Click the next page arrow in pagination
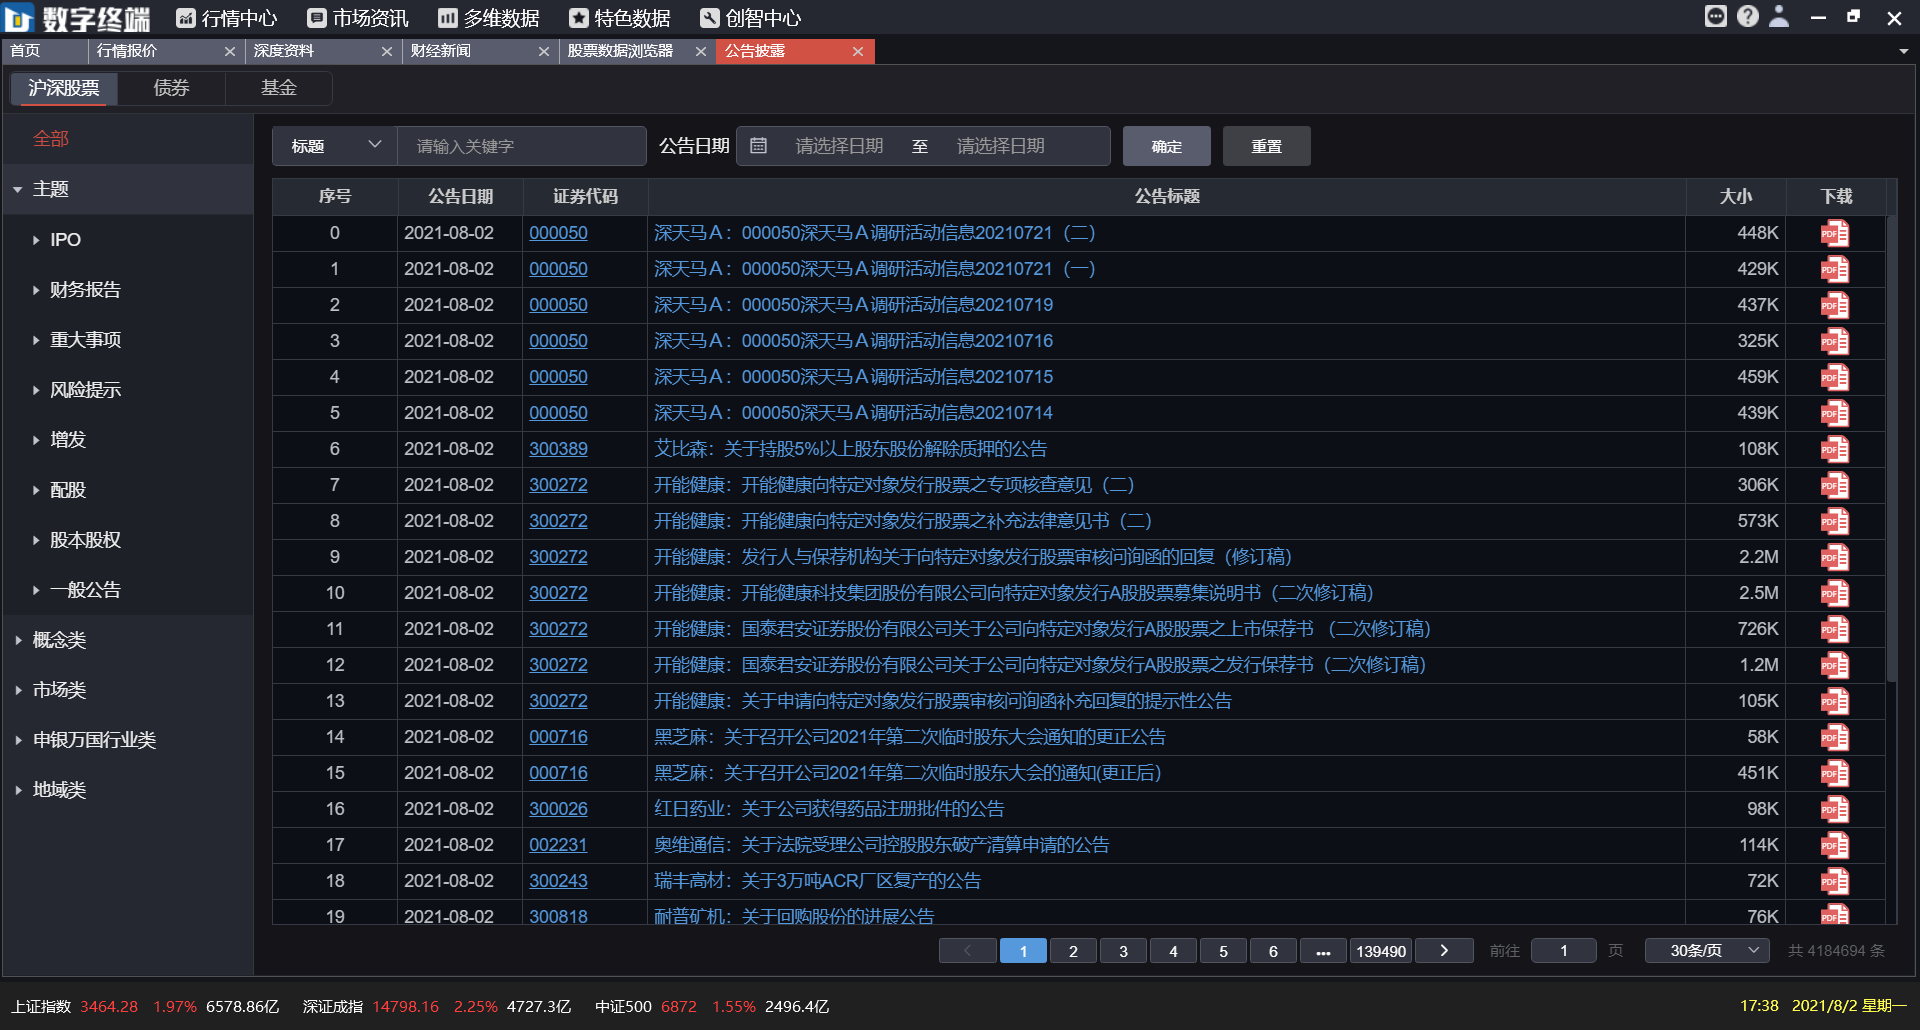This screenshot has height=1030, width=1920. [x=1443, y=950]
